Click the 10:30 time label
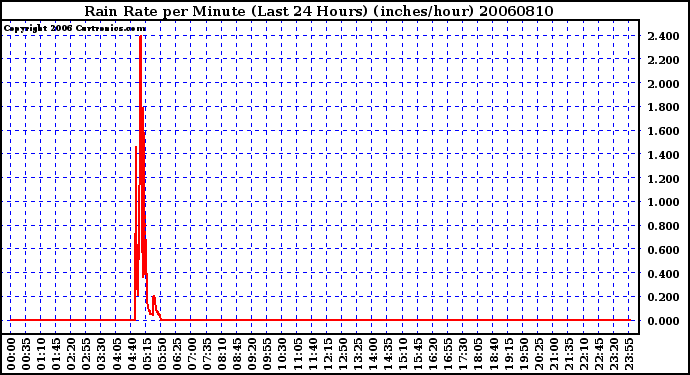690x375 pixels. click(x=282, y=354)
